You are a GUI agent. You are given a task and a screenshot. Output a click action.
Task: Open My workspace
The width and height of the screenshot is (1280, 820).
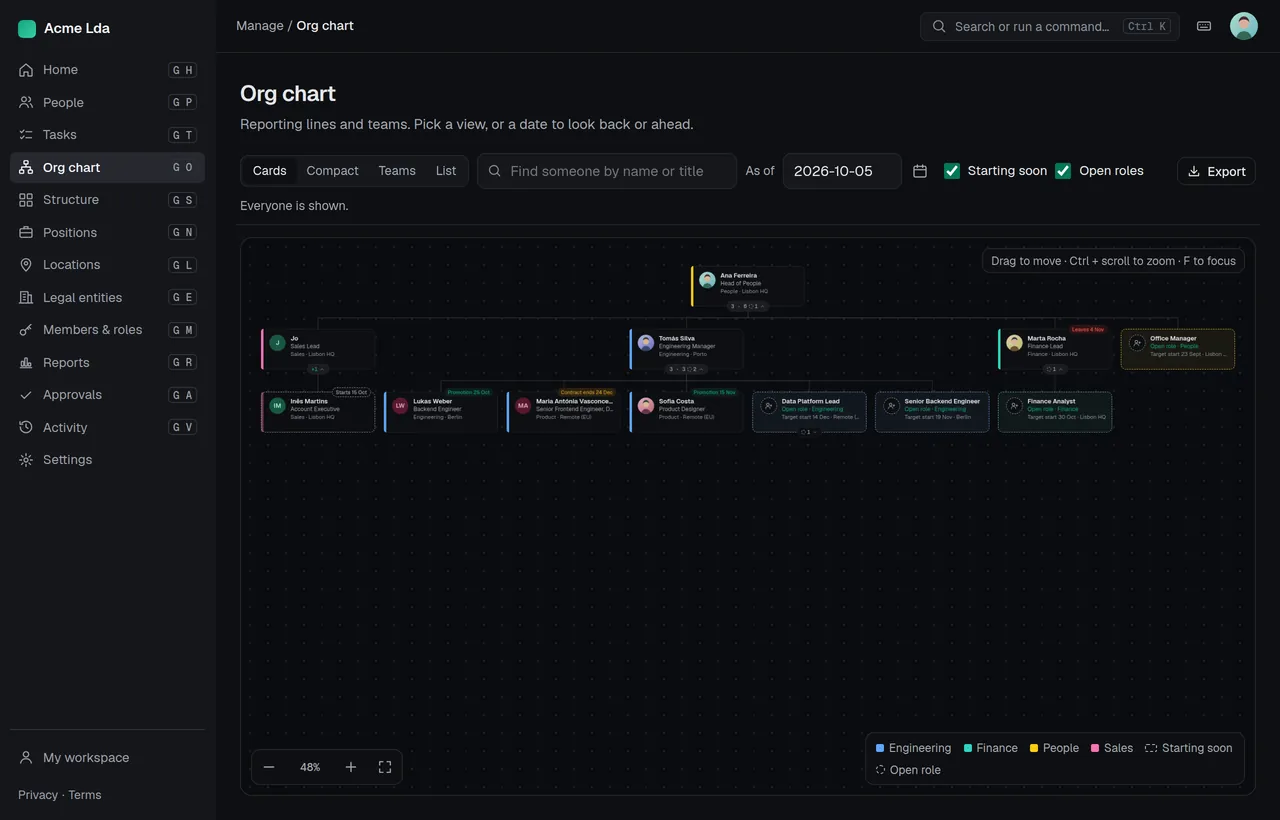pos(107,758)
